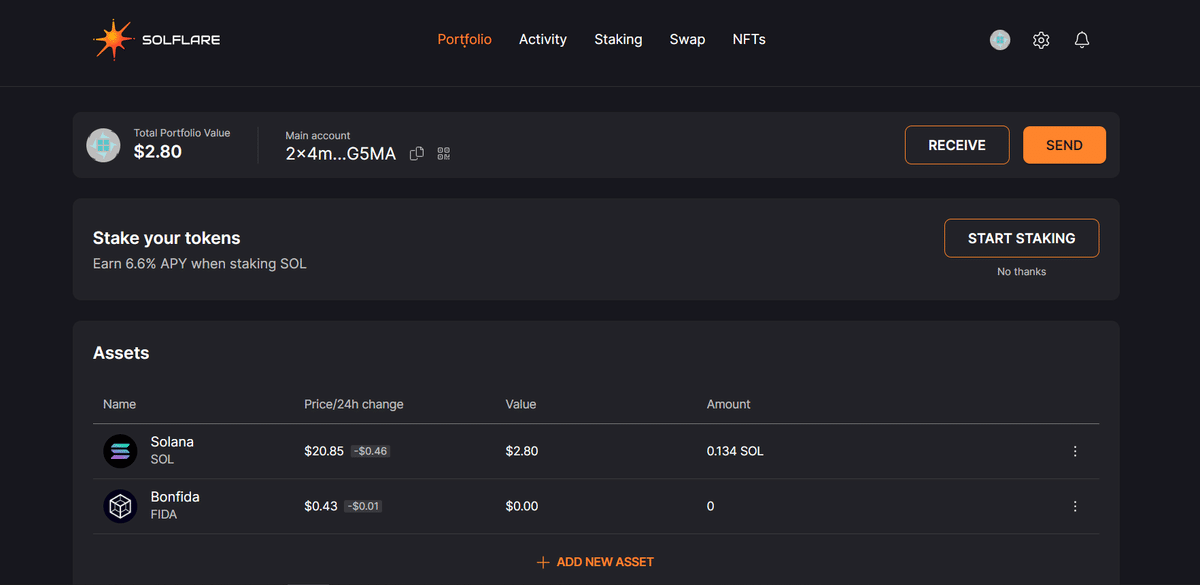
Task: Open the Solana row options menu
Action: pyautogui.click(x=1075, y=451)
